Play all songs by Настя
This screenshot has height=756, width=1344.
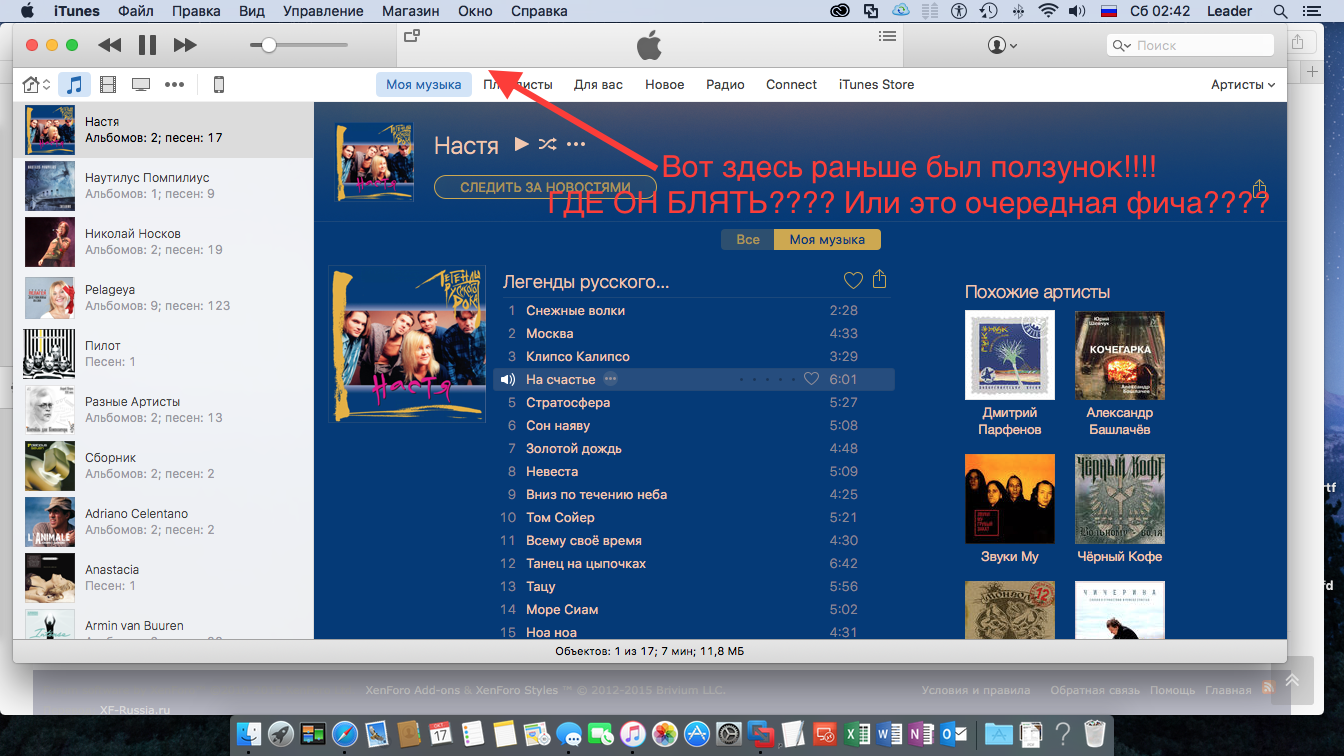pyautogui.click(x=521, y=144)
